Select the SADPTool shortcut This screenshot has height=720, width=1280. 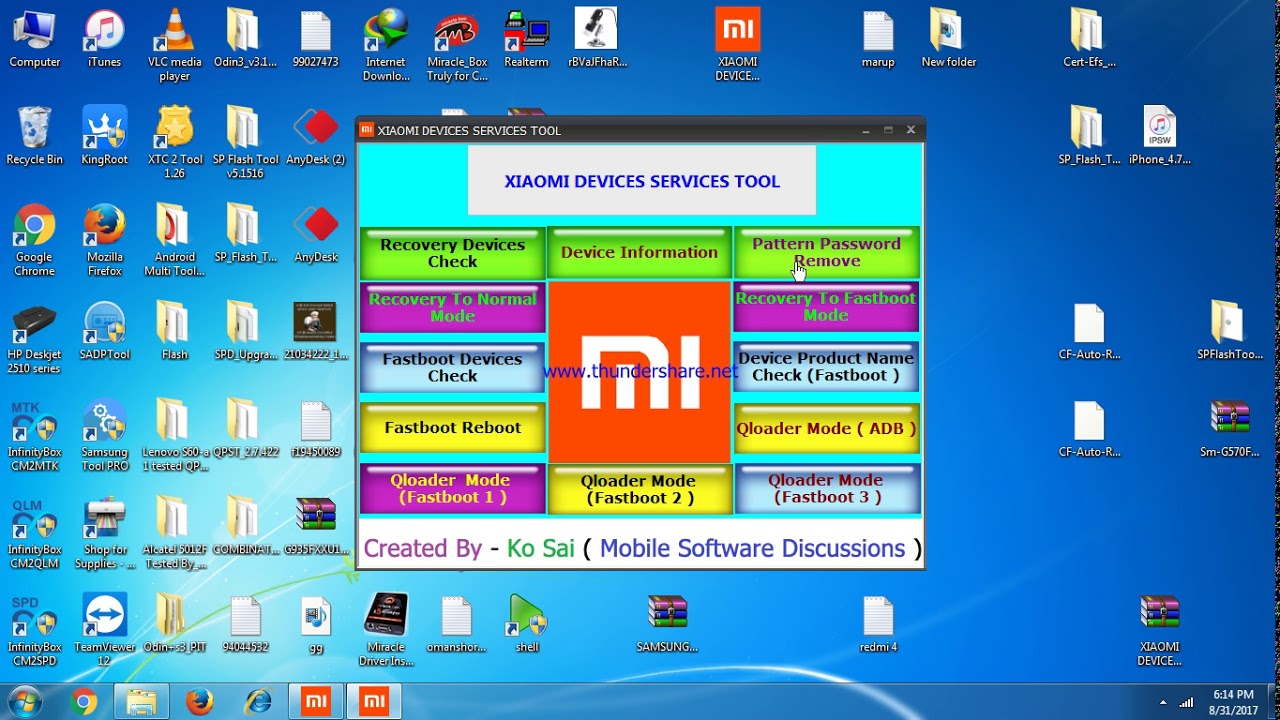tap(104, 331)
